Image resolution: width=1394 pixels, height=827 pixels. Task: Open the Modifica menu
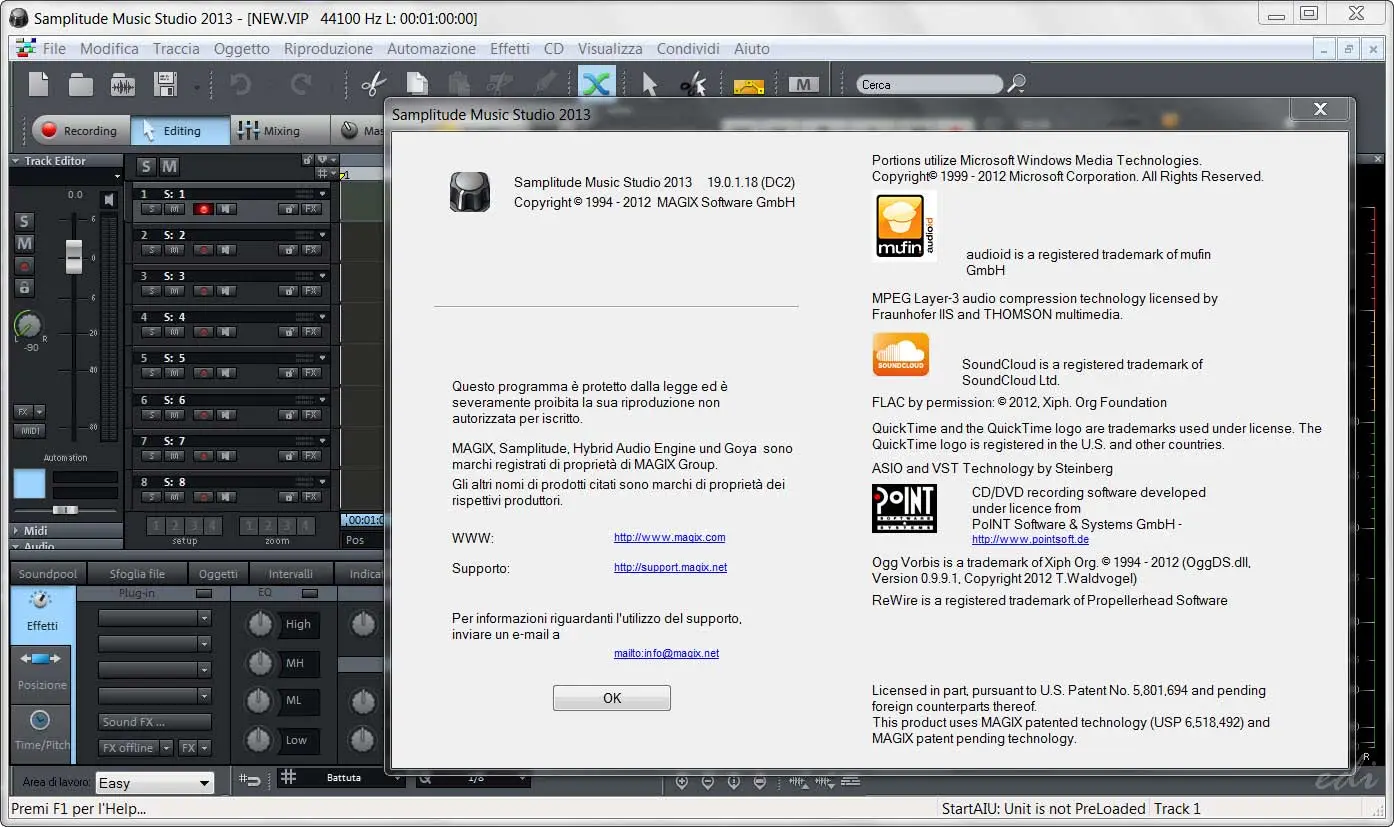(x=109, y=48)
